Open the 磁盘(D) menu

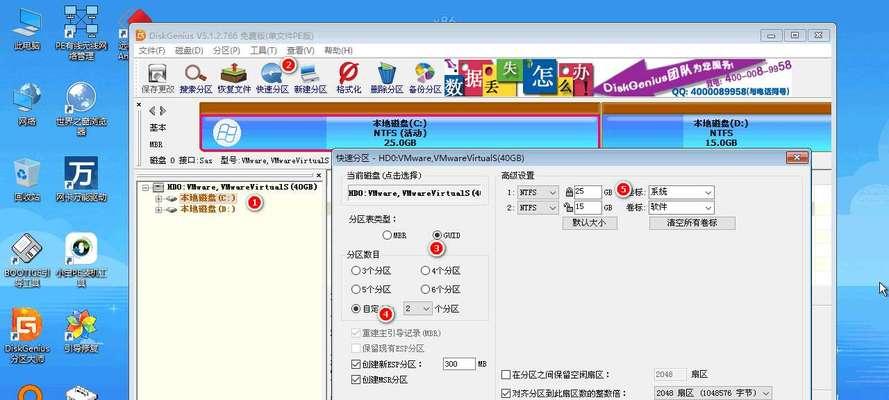[189, 50]
